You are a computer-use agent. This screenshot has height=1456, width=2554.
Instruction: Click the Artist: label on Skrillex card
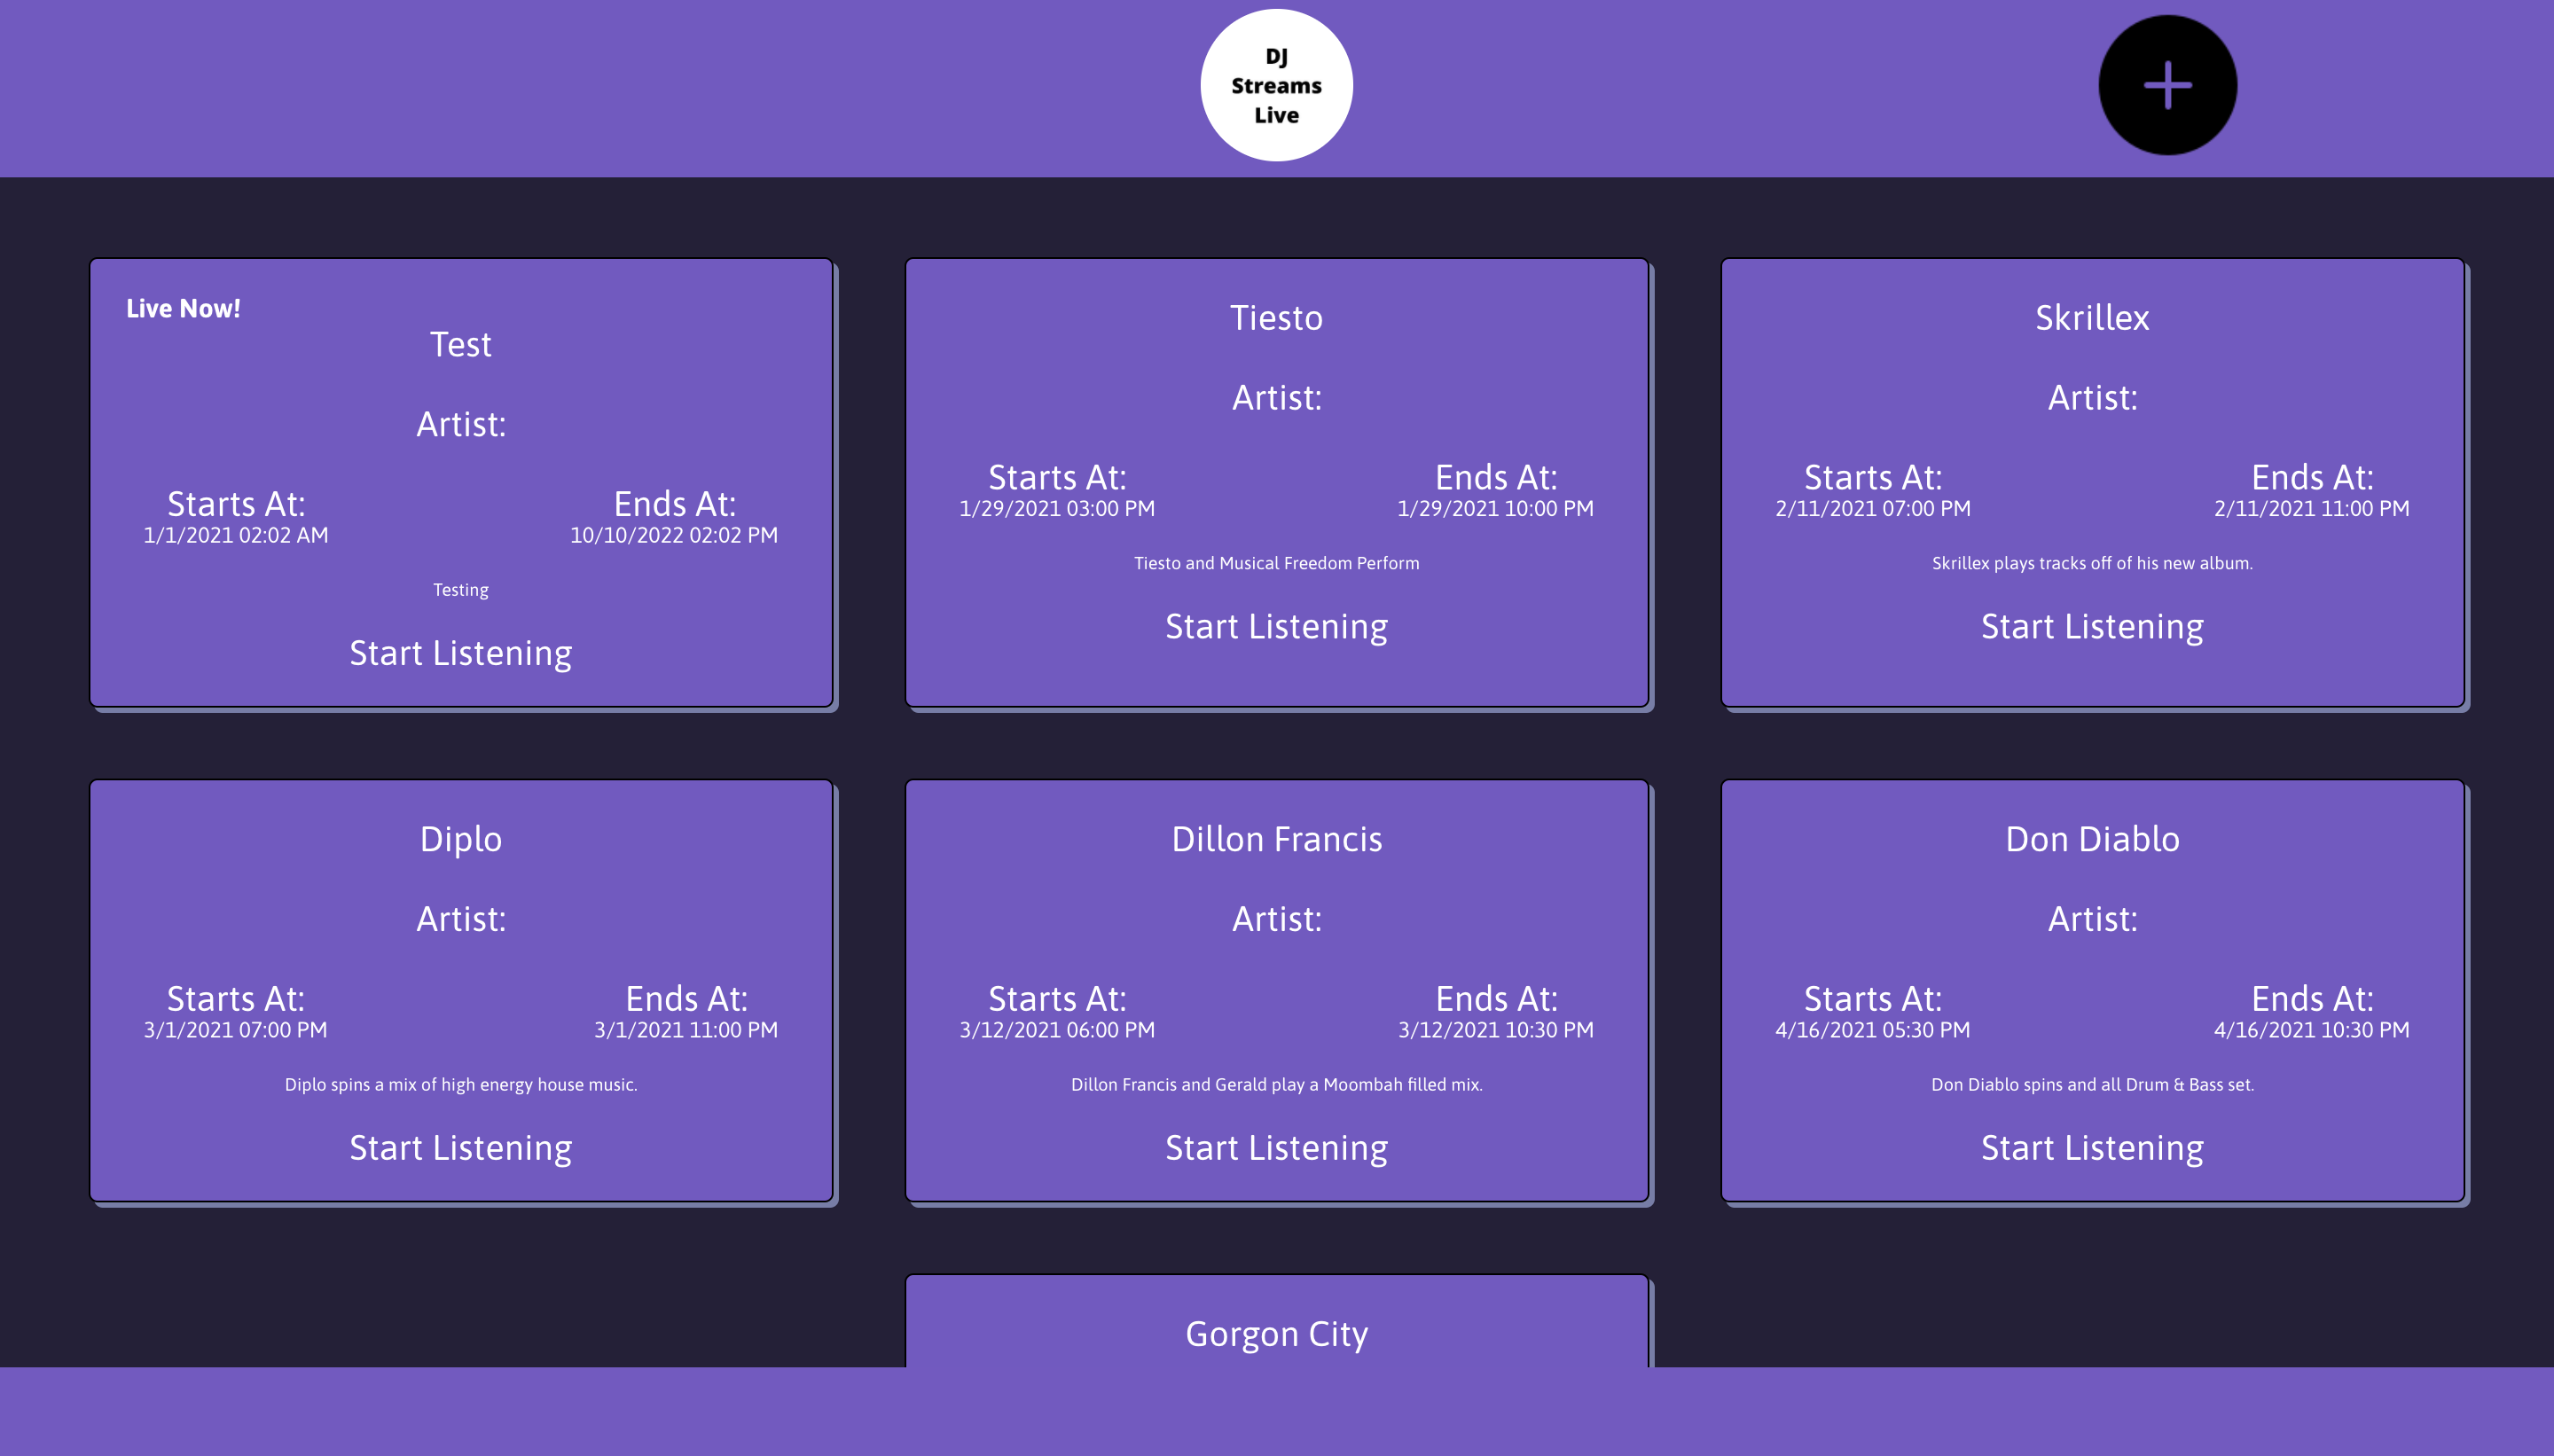coord(2092,398)
